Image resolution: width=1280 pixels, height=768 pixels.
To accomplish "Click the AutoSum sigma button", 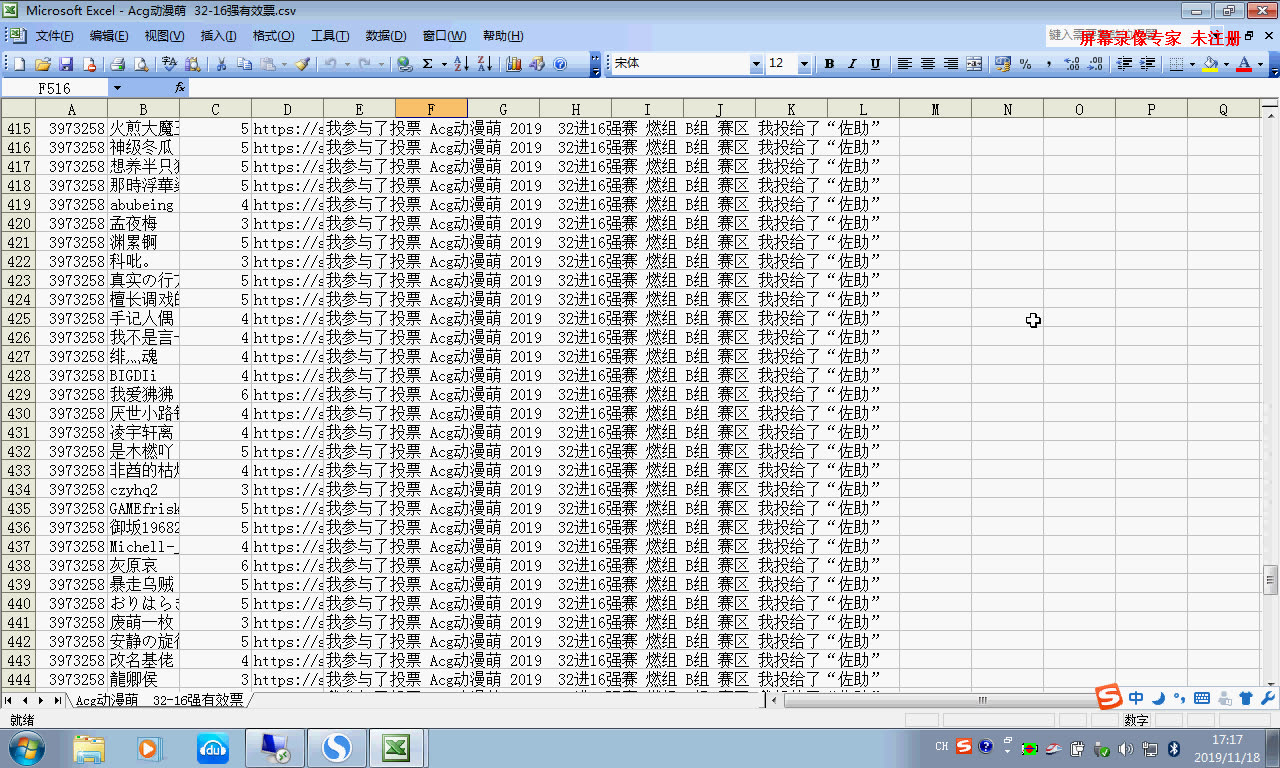I will 428,64.
